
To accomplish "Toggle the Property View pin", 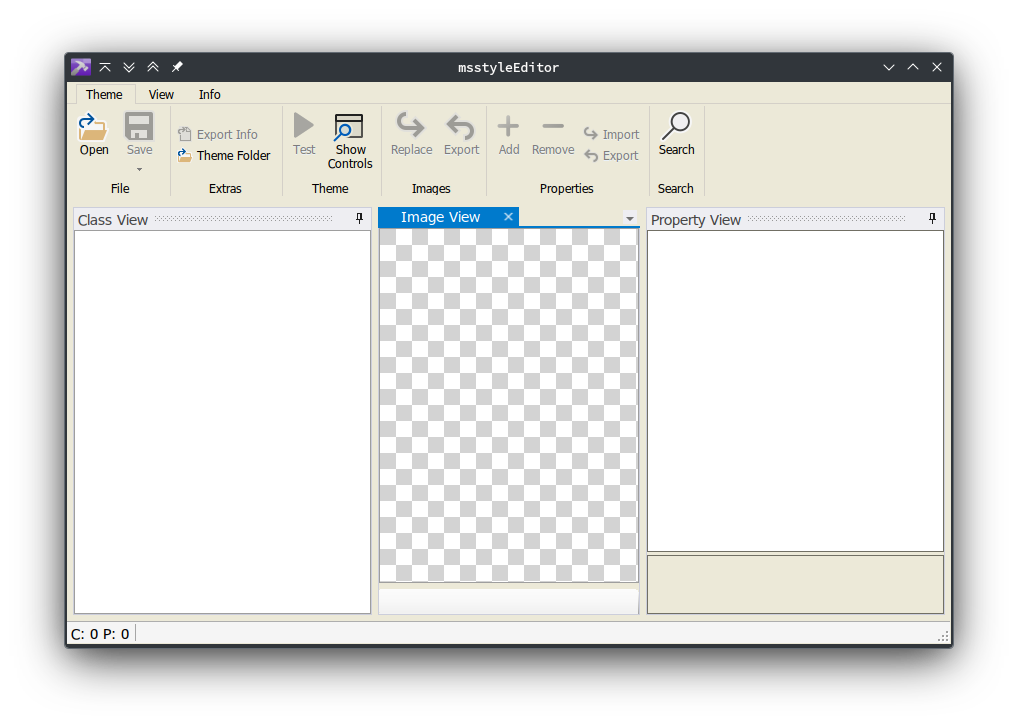I will [932, 218].
